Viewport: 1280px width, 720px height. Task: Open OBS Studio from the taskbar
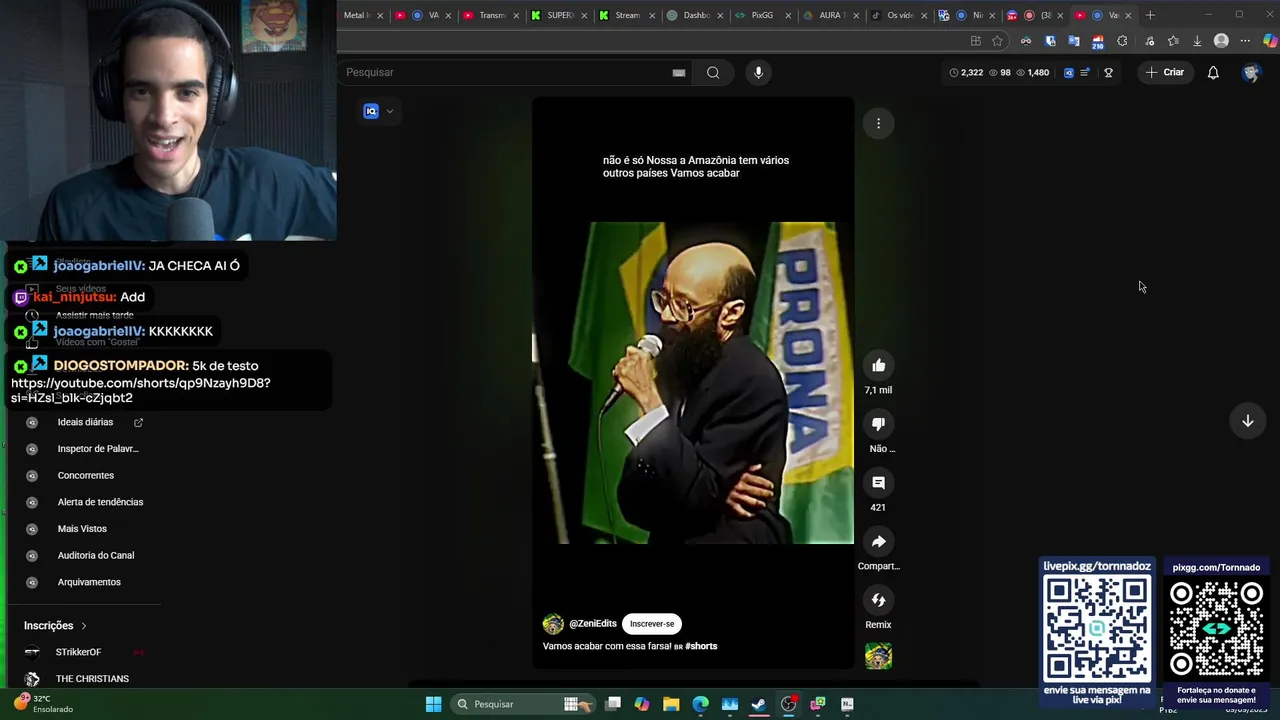(x=788, y=704)
